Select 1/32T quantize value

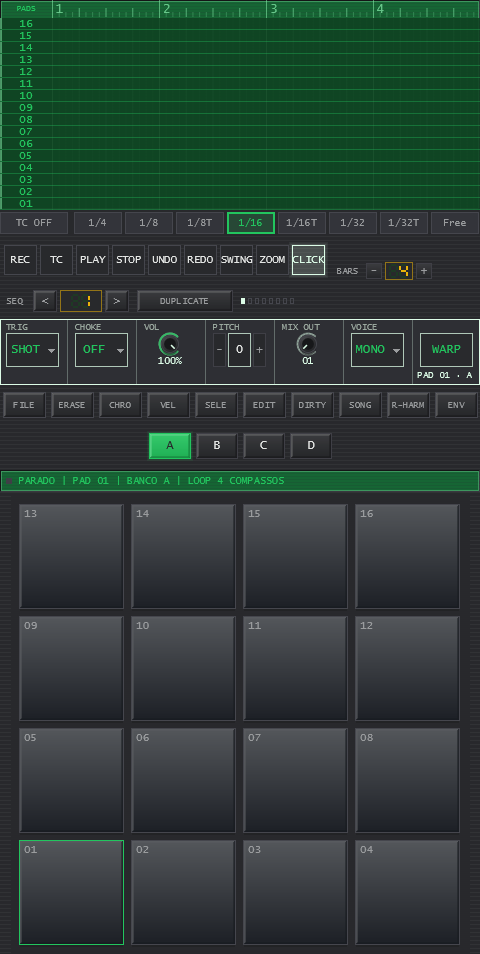(404, 223)
